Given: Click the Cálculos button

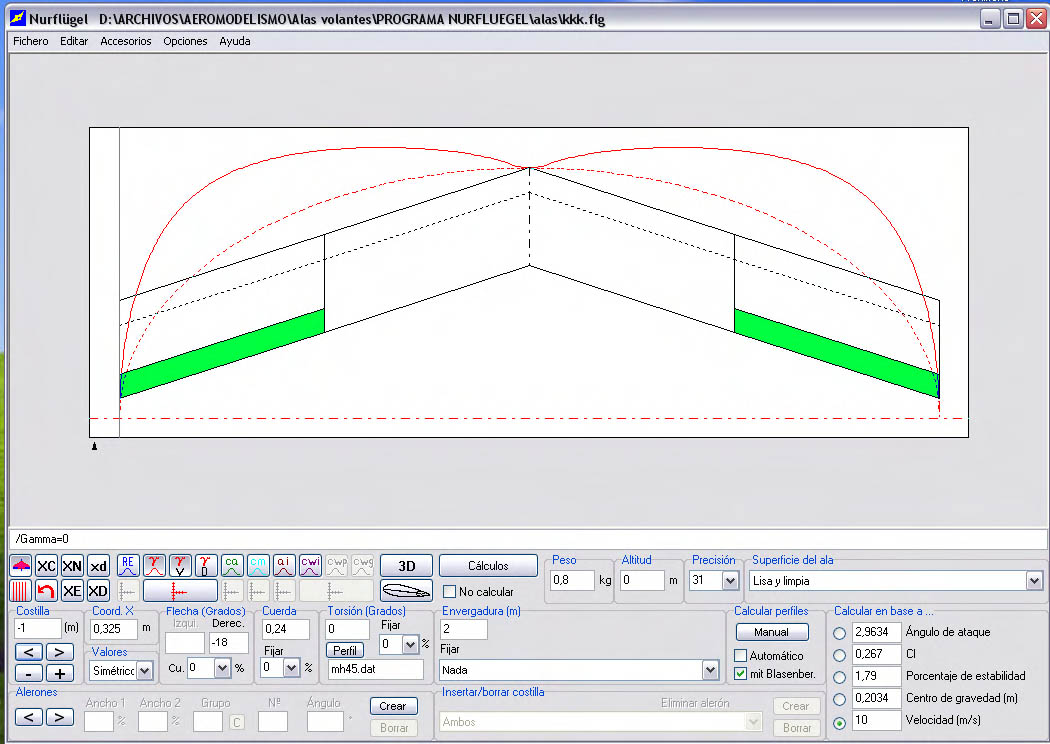Looking at the screenshot, I should click(x=488, y=566).
